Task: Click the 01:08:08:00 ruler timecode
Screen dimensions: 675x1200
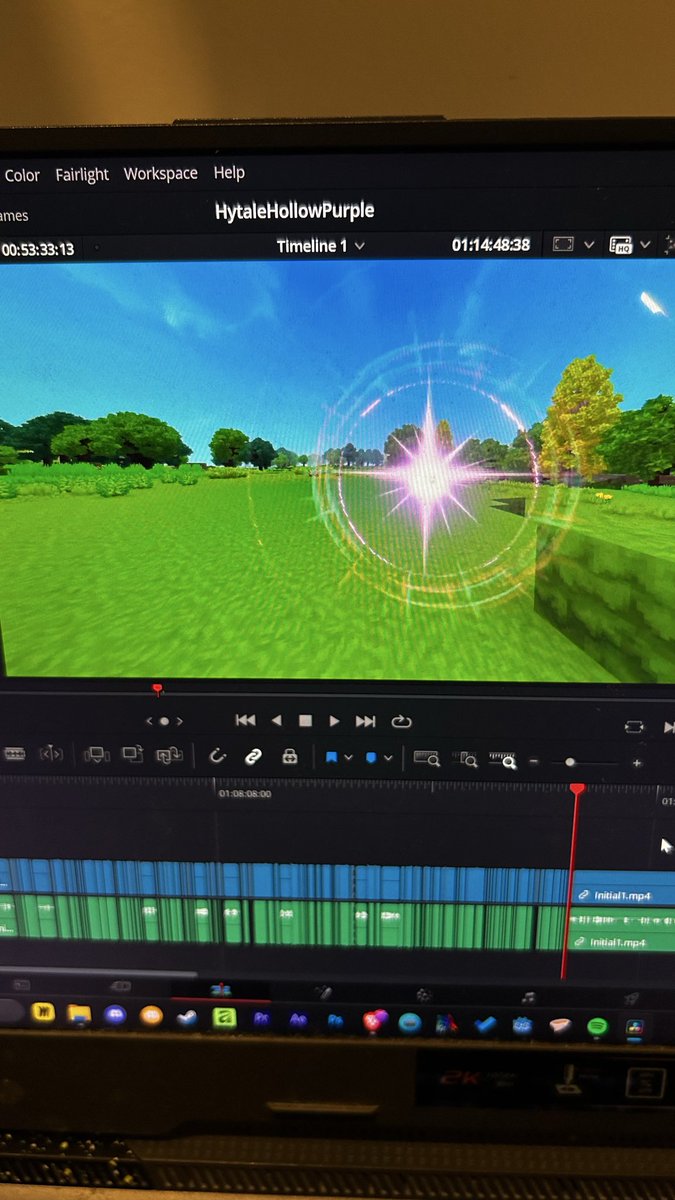Action: point(245,793)
